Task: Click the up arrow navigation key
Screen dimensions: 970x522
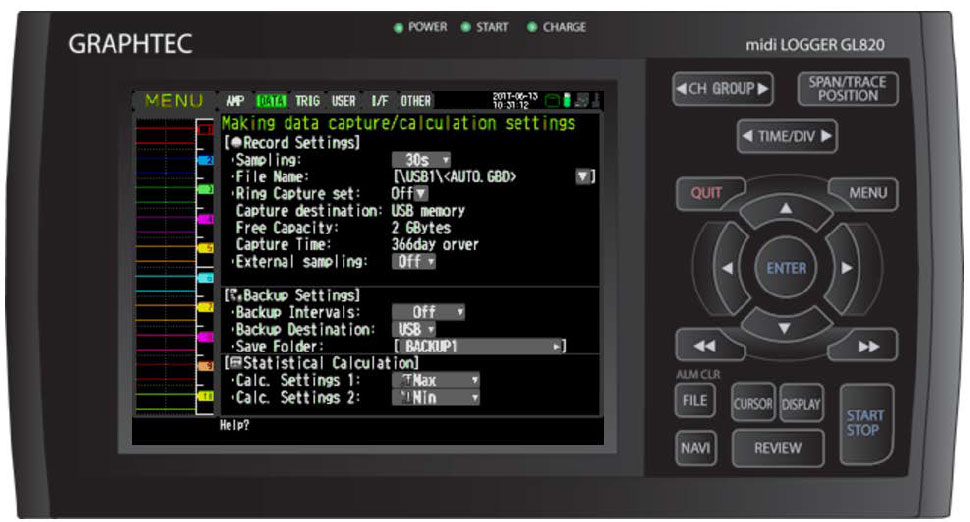Action: coord(785,209)
